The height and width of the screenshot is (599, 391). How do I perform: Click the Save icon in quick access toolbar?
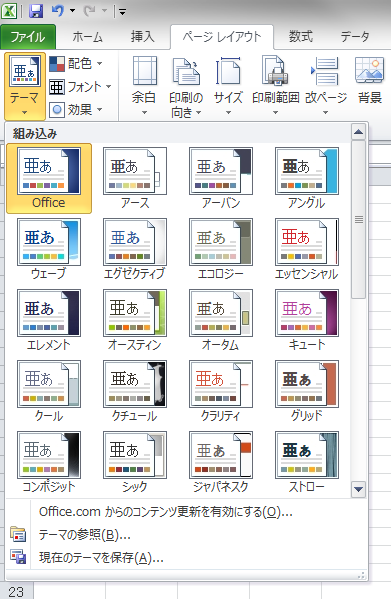pos(36,11)
